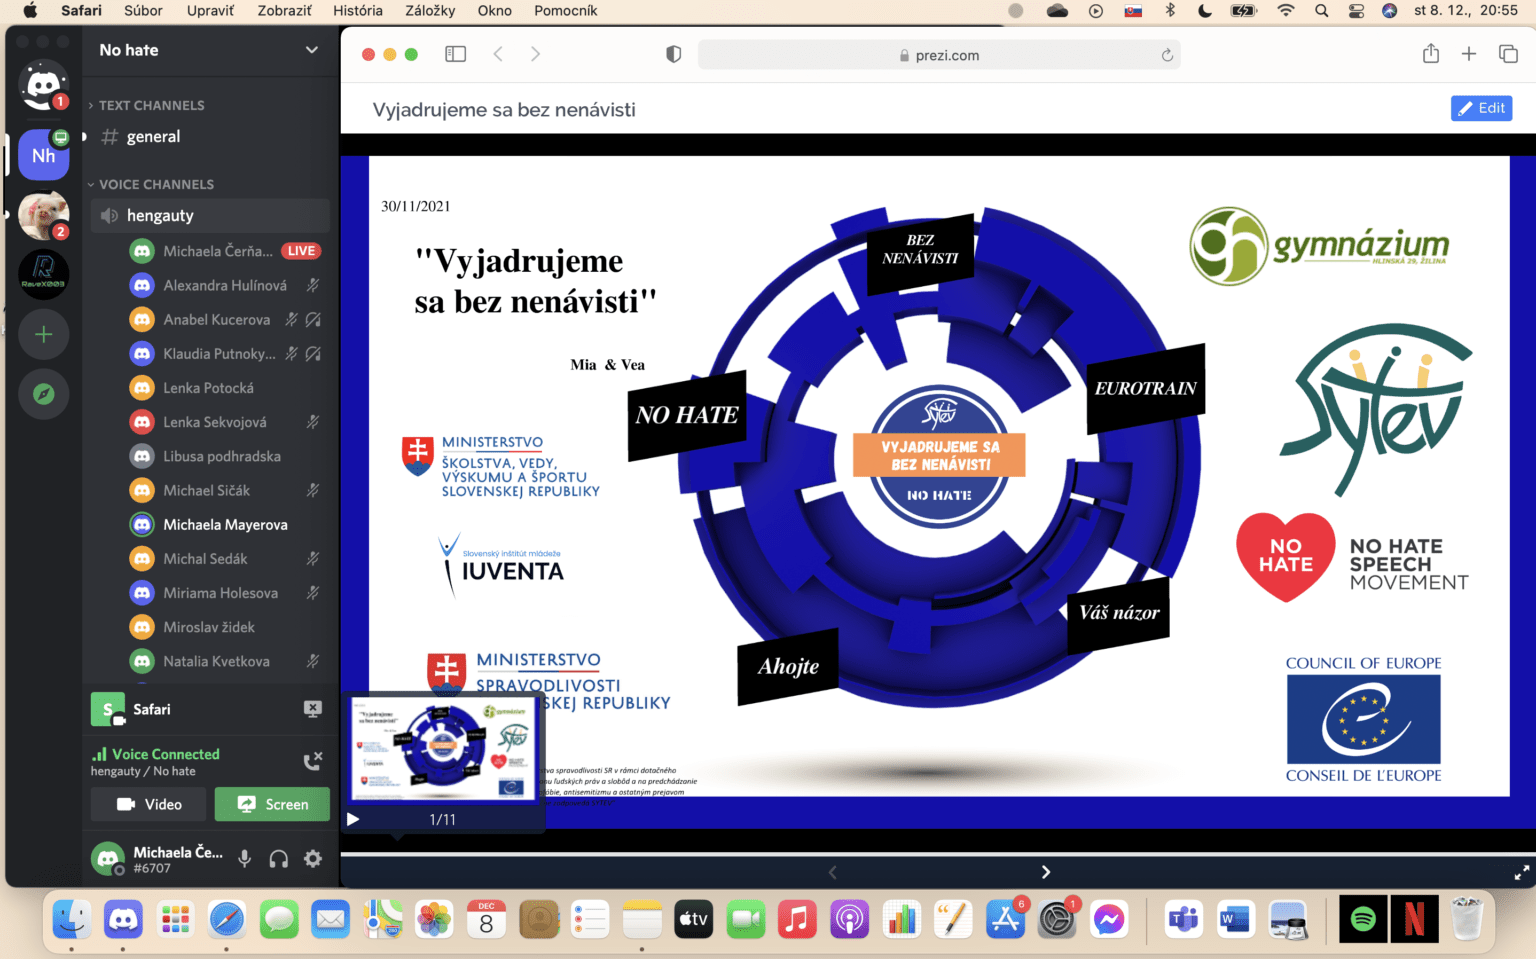Open Control Center in menu bar
This screenshot has height=959, width=1536.
(x=1356, y=10)
